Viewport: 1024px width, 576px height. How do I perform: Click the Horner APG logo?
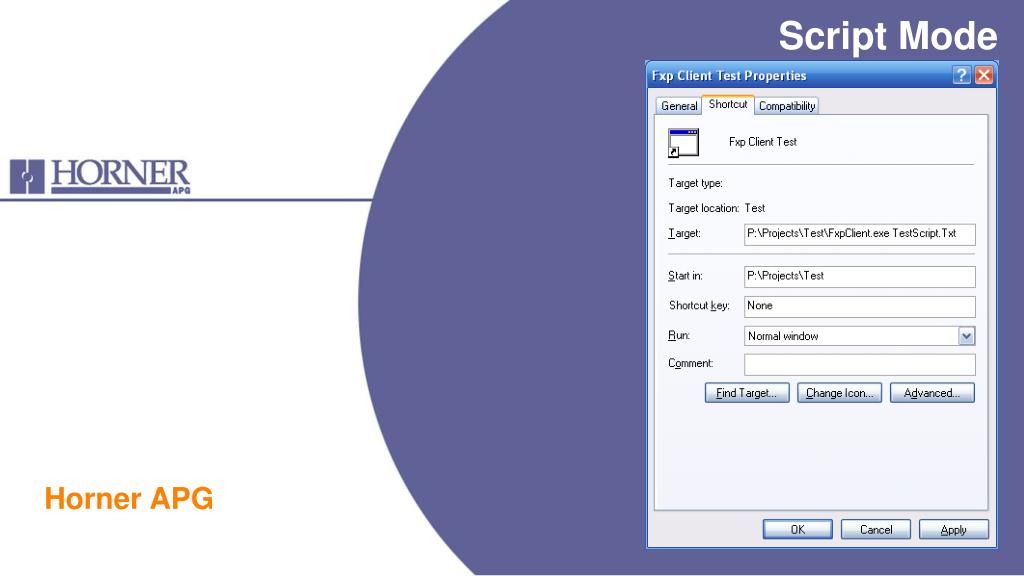pyautogui.click(x=100, y=176)
